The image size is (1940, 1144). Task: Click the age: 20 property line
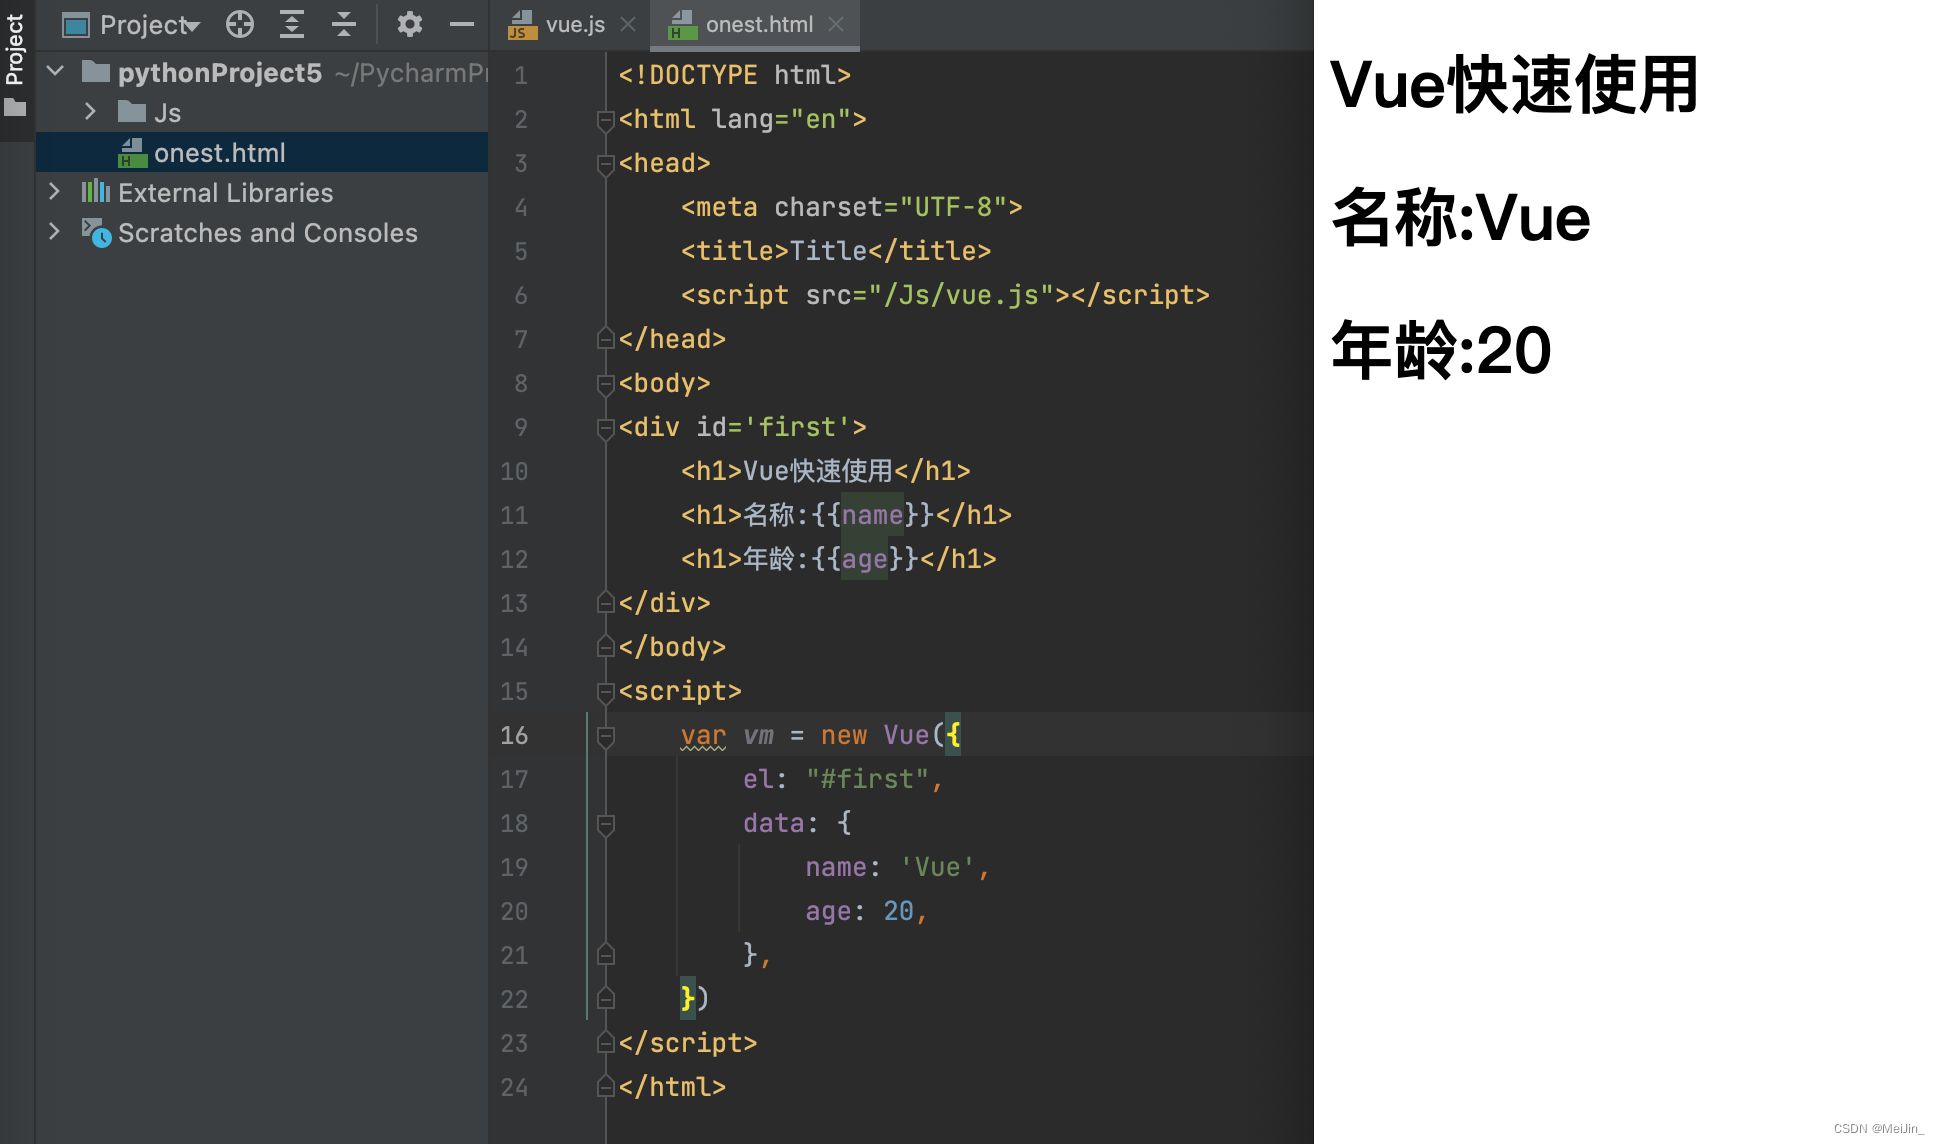[866, 911]
